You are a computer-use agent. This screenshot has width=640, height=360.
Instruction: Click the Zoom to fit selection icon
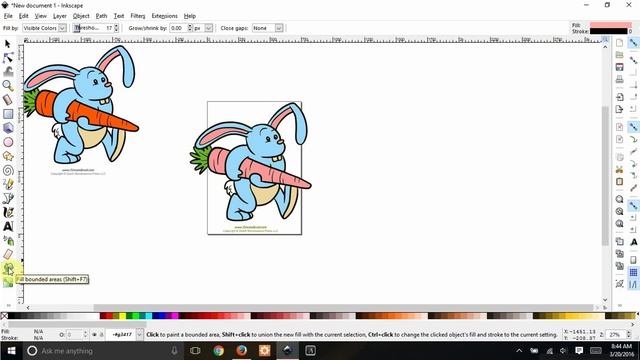619,199
